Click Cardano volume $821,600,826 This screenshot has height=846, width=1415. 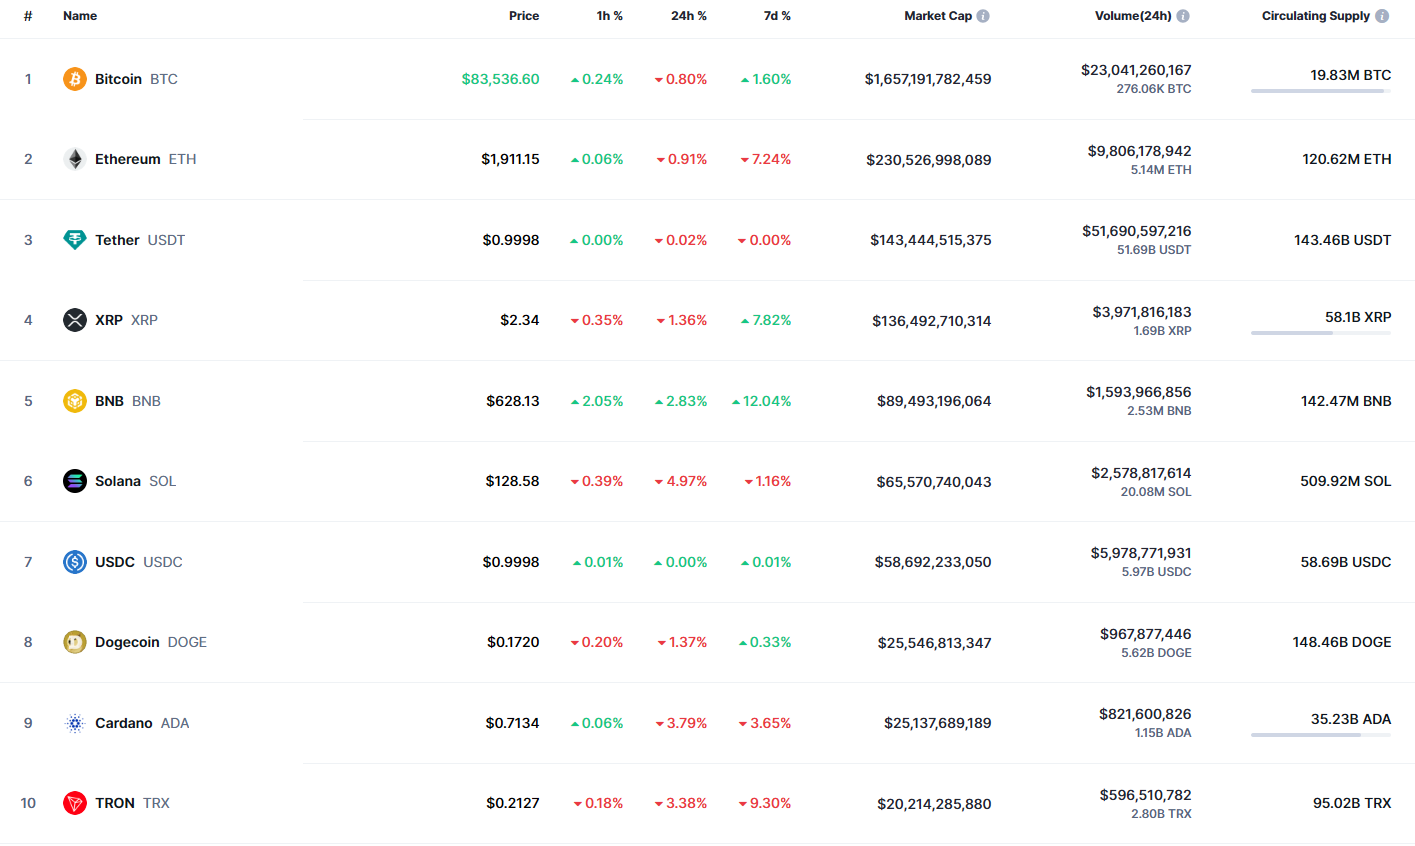coord(1145,714)
